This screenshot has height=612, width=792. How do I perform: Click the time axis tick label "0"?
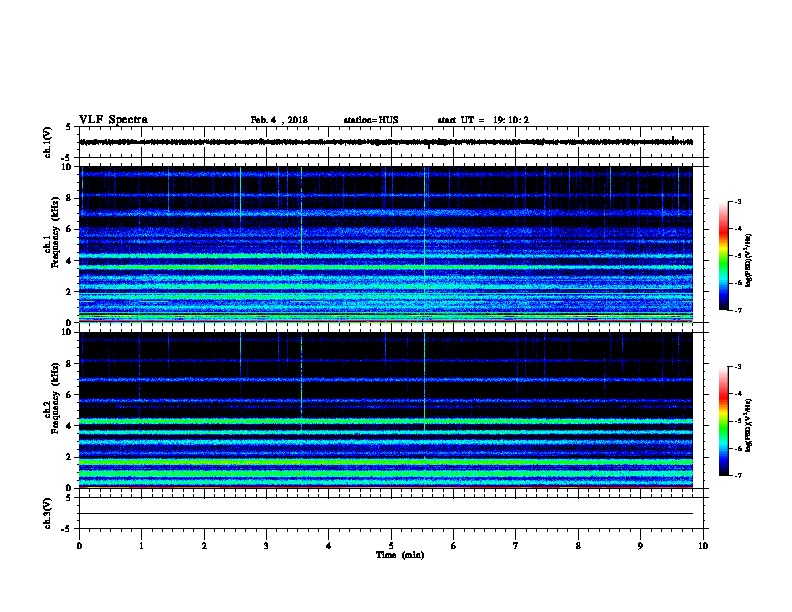79,546
